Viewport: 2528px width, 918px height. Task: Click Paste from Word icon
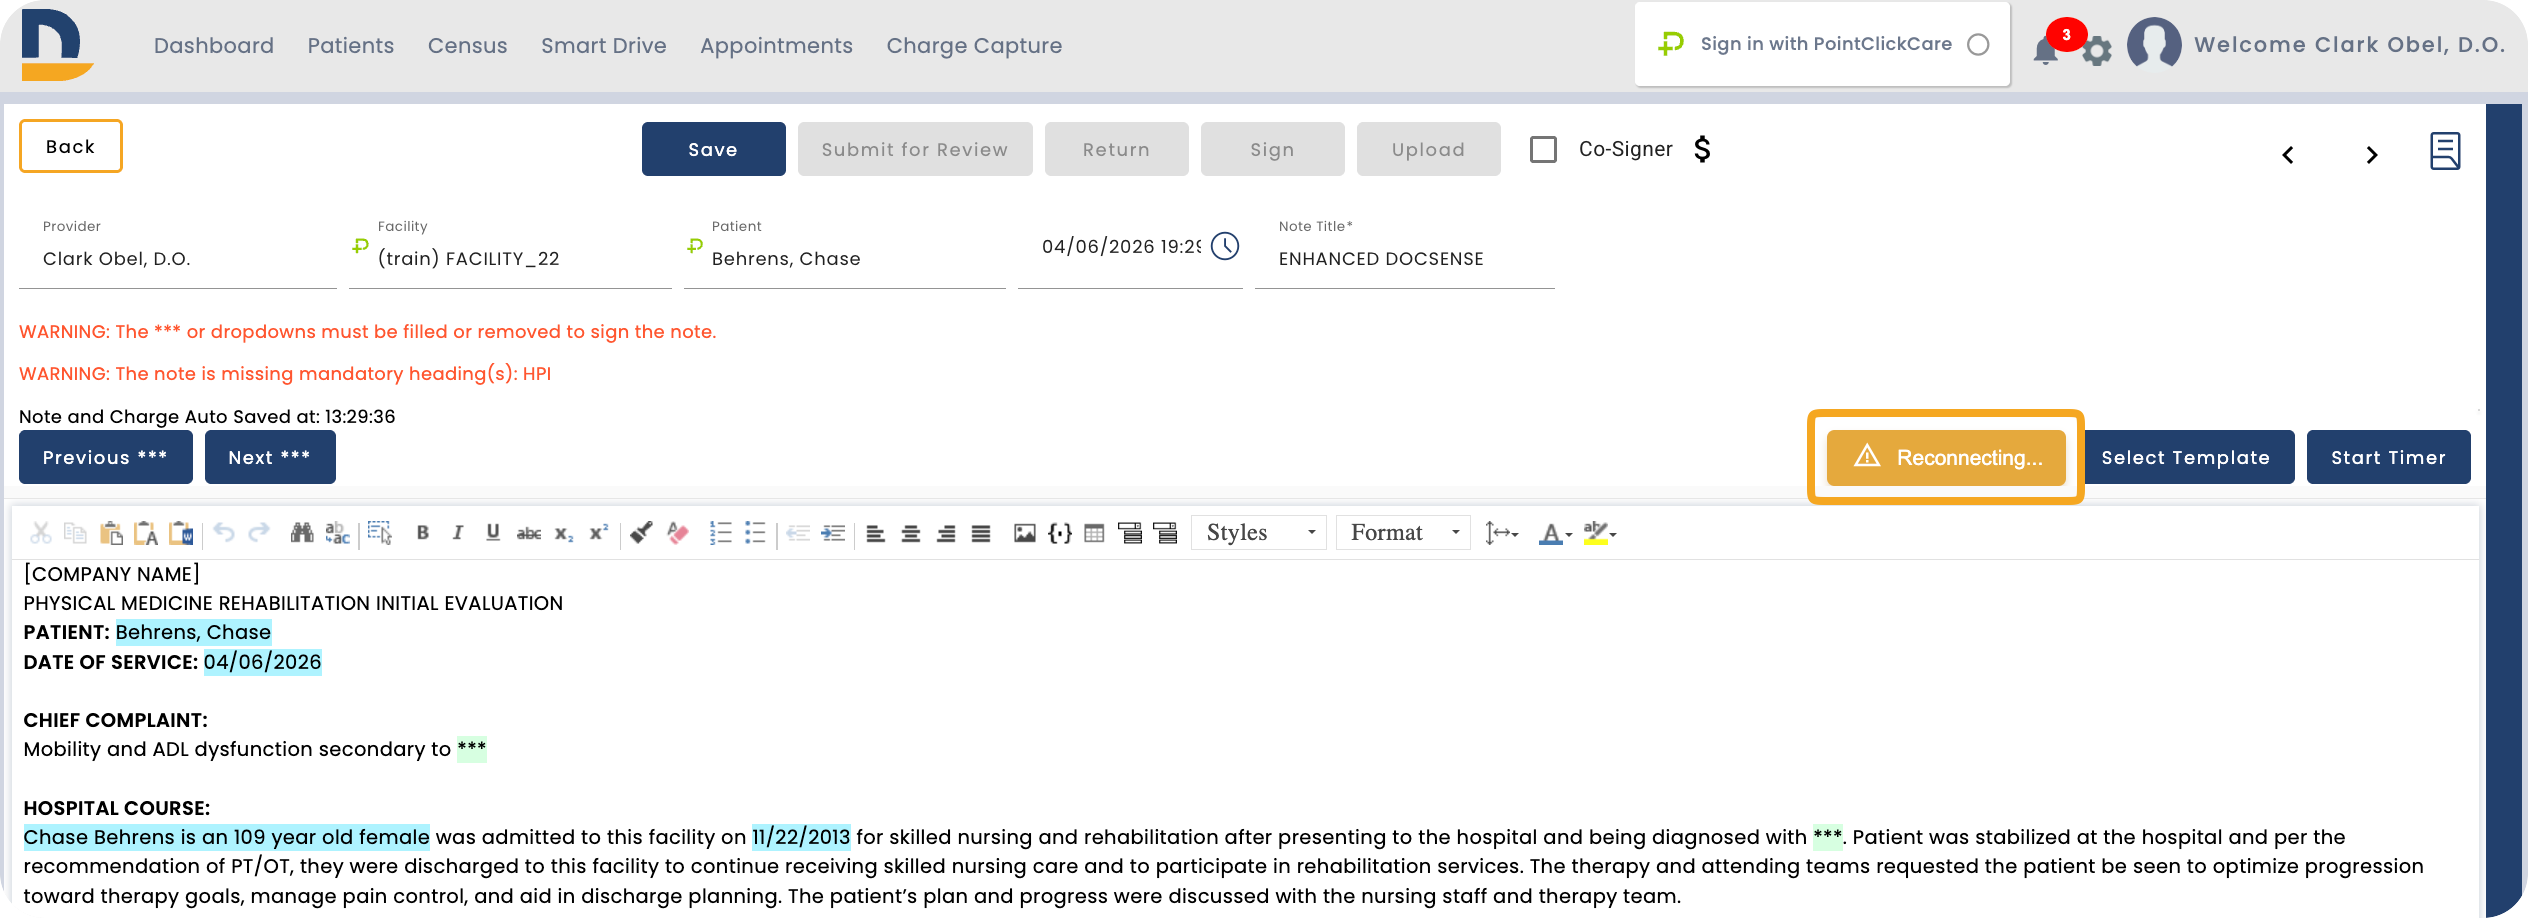[181, 533]
